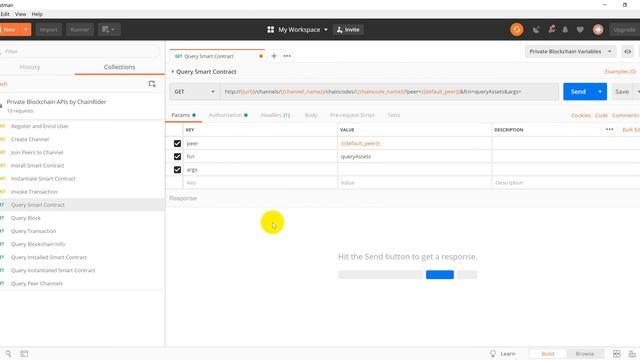Image resolution: width=640 pixels, height=360 pixels.
Task: Click the Invite button
Action: tap(348, 29)
